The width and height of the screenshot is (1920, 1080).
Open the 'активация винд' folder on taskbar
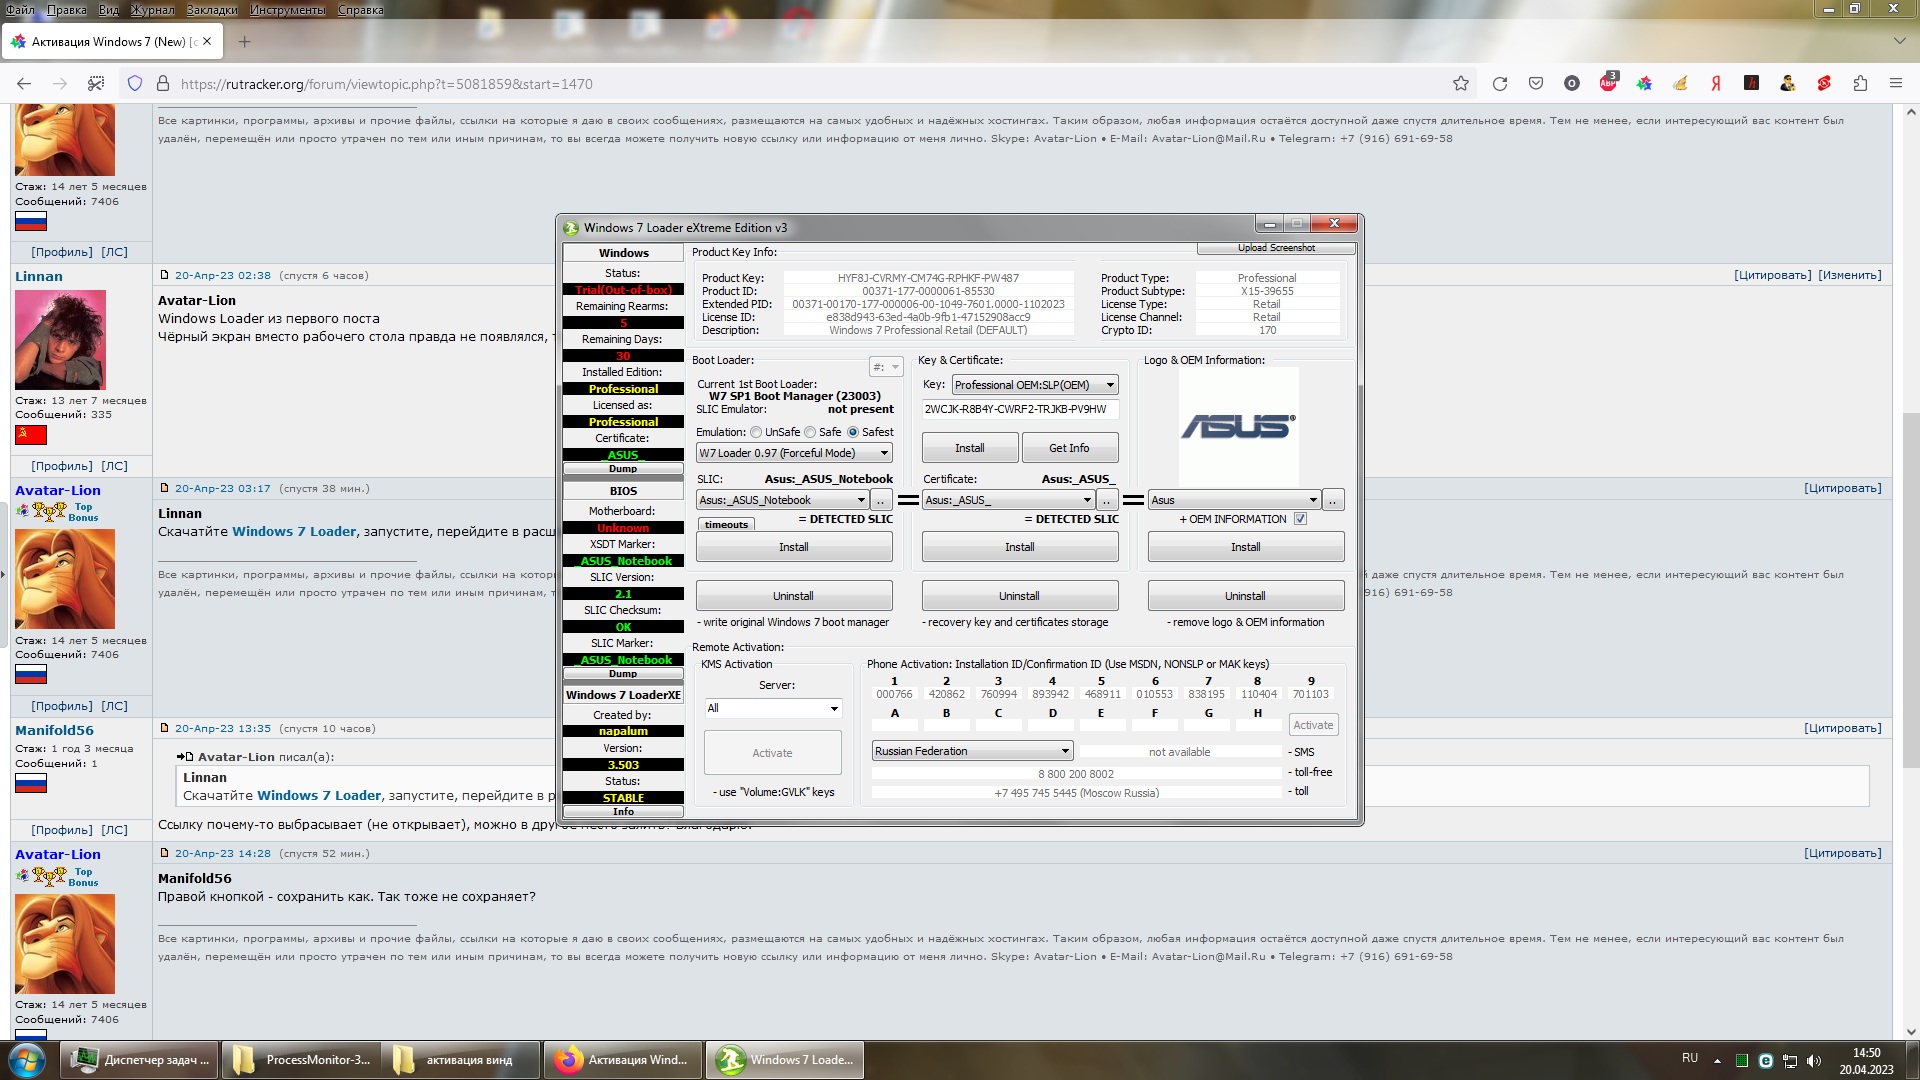(x=460, y=1060)
